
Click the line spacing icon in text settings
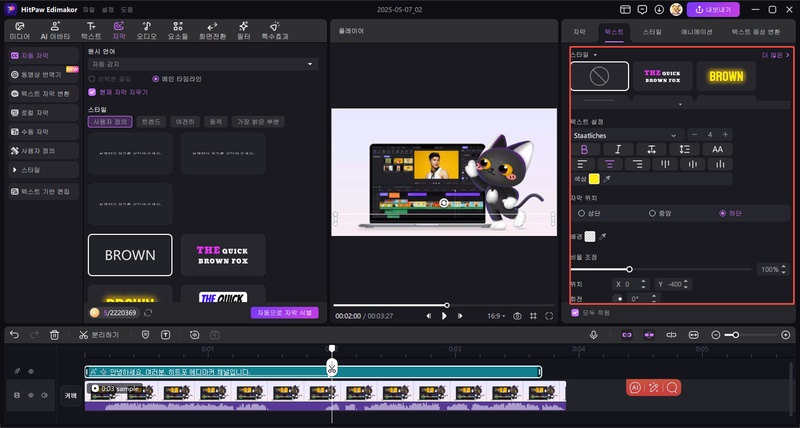click(x=684, y=149)
